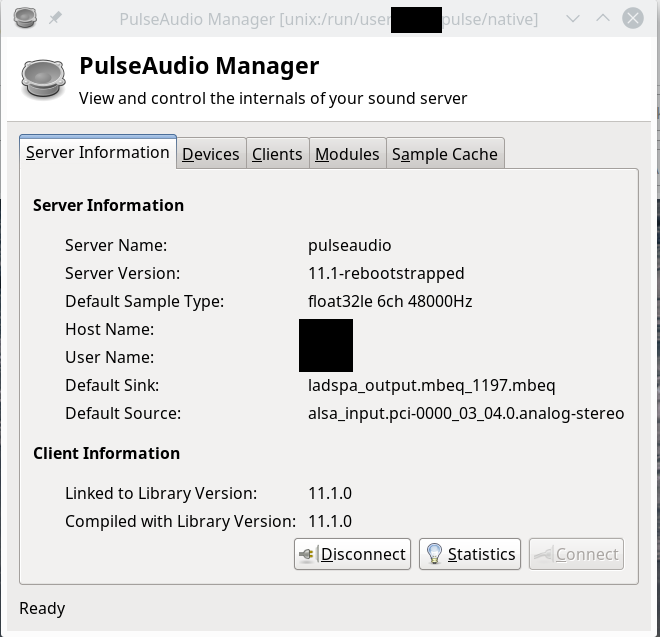Click the 'Default Sink:' label
Screen dimensions: 660x637
[112, 386]
